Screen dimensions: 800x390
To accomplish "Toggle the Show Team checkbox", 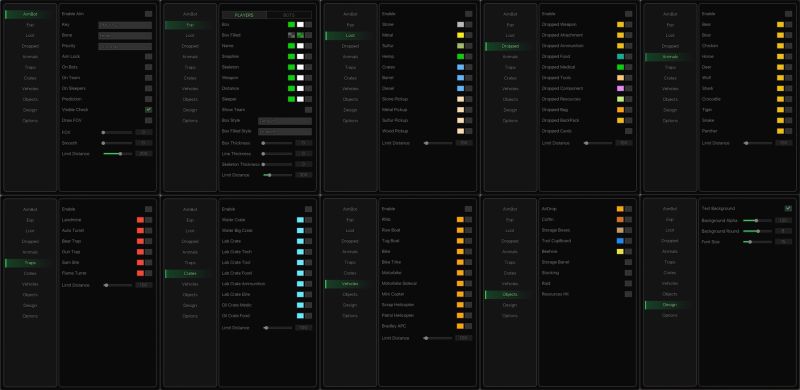I will coord(308,110).
